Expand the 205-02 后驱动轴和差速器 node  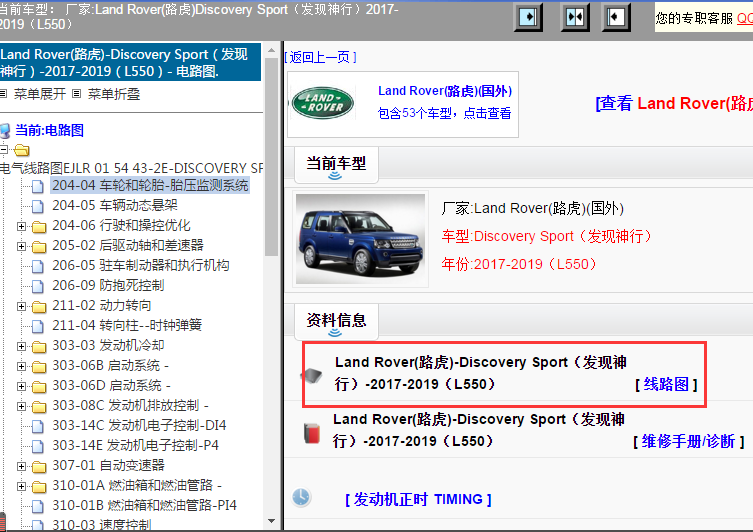(21, 246)
